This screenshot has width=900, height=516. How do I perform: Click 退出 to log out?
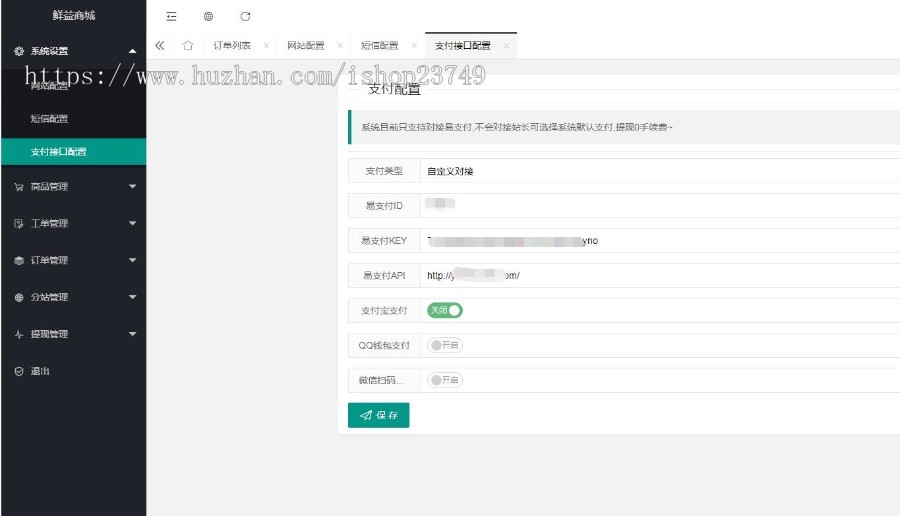[40, 371]
